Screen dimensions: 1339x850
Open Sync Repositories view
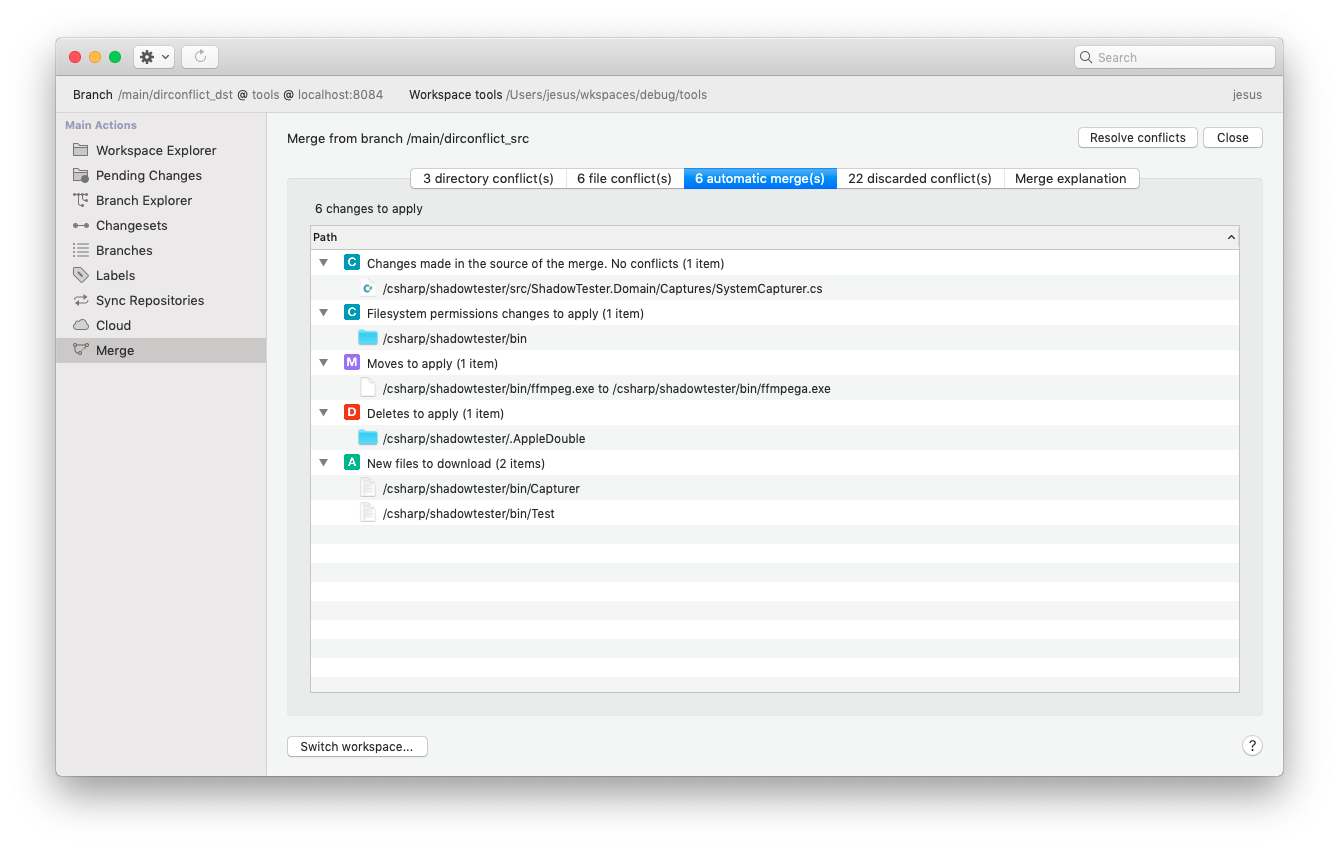pyautogui.click(x=151, y=300)
